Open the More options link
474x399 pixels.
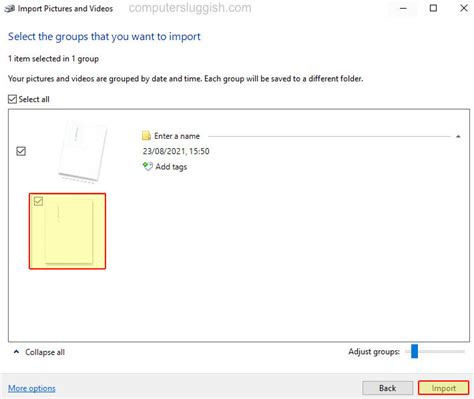tap(32, 388)
